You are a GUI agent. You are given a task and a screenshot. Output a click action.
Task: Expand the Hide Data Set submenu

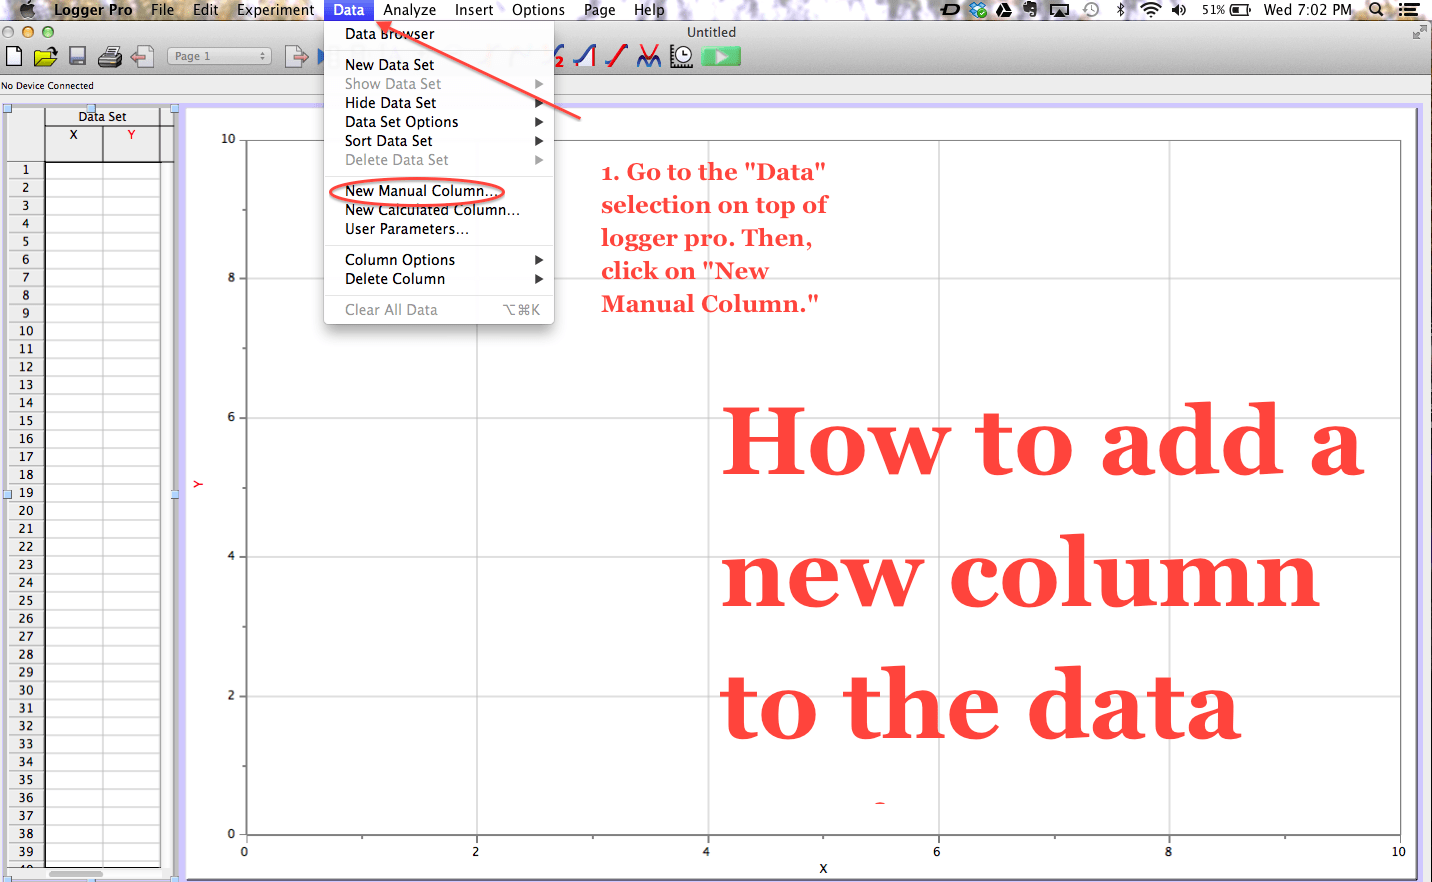tap(439, 103)
